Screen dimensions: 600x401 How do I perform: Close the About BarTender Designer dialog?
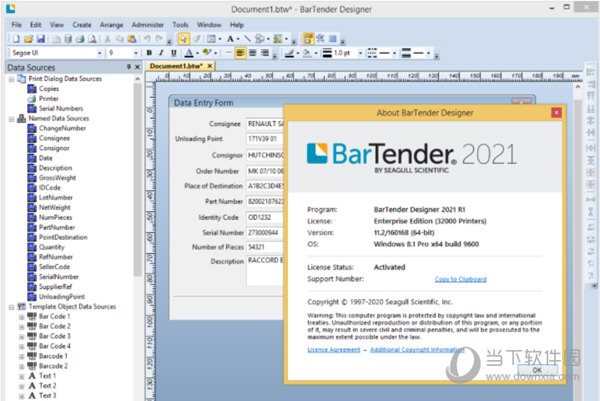point(556,112)
